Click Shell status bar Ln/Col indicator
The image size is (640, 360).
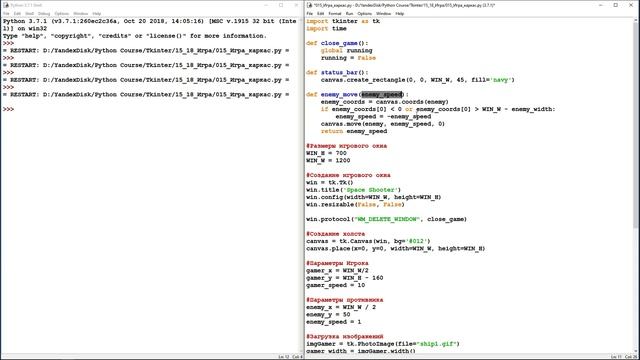291,357
